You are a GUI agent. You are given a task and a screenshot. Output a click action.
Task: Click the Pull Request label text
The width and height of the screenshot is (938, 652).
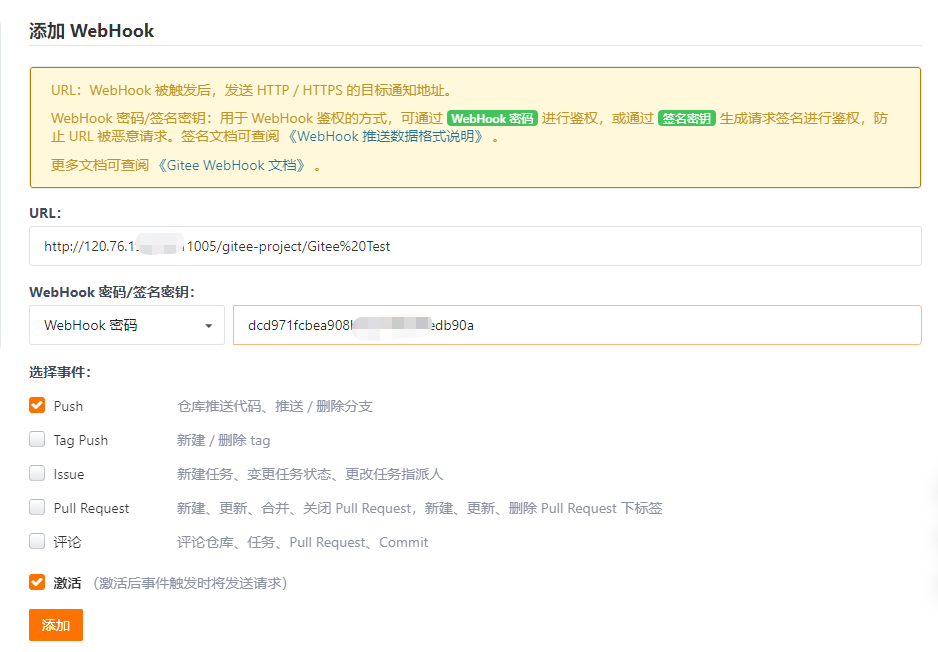point(91,508)
